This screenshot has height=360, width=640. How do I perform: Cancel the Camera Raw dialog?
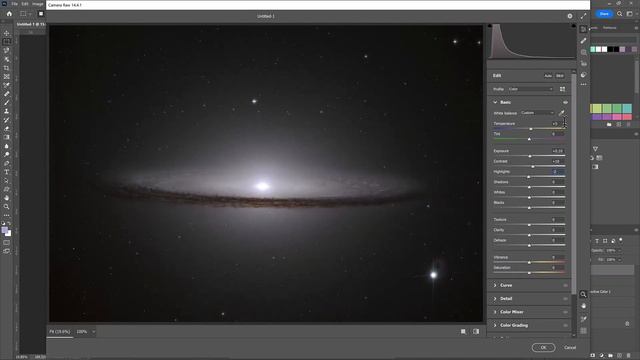(x=570, y=348)
